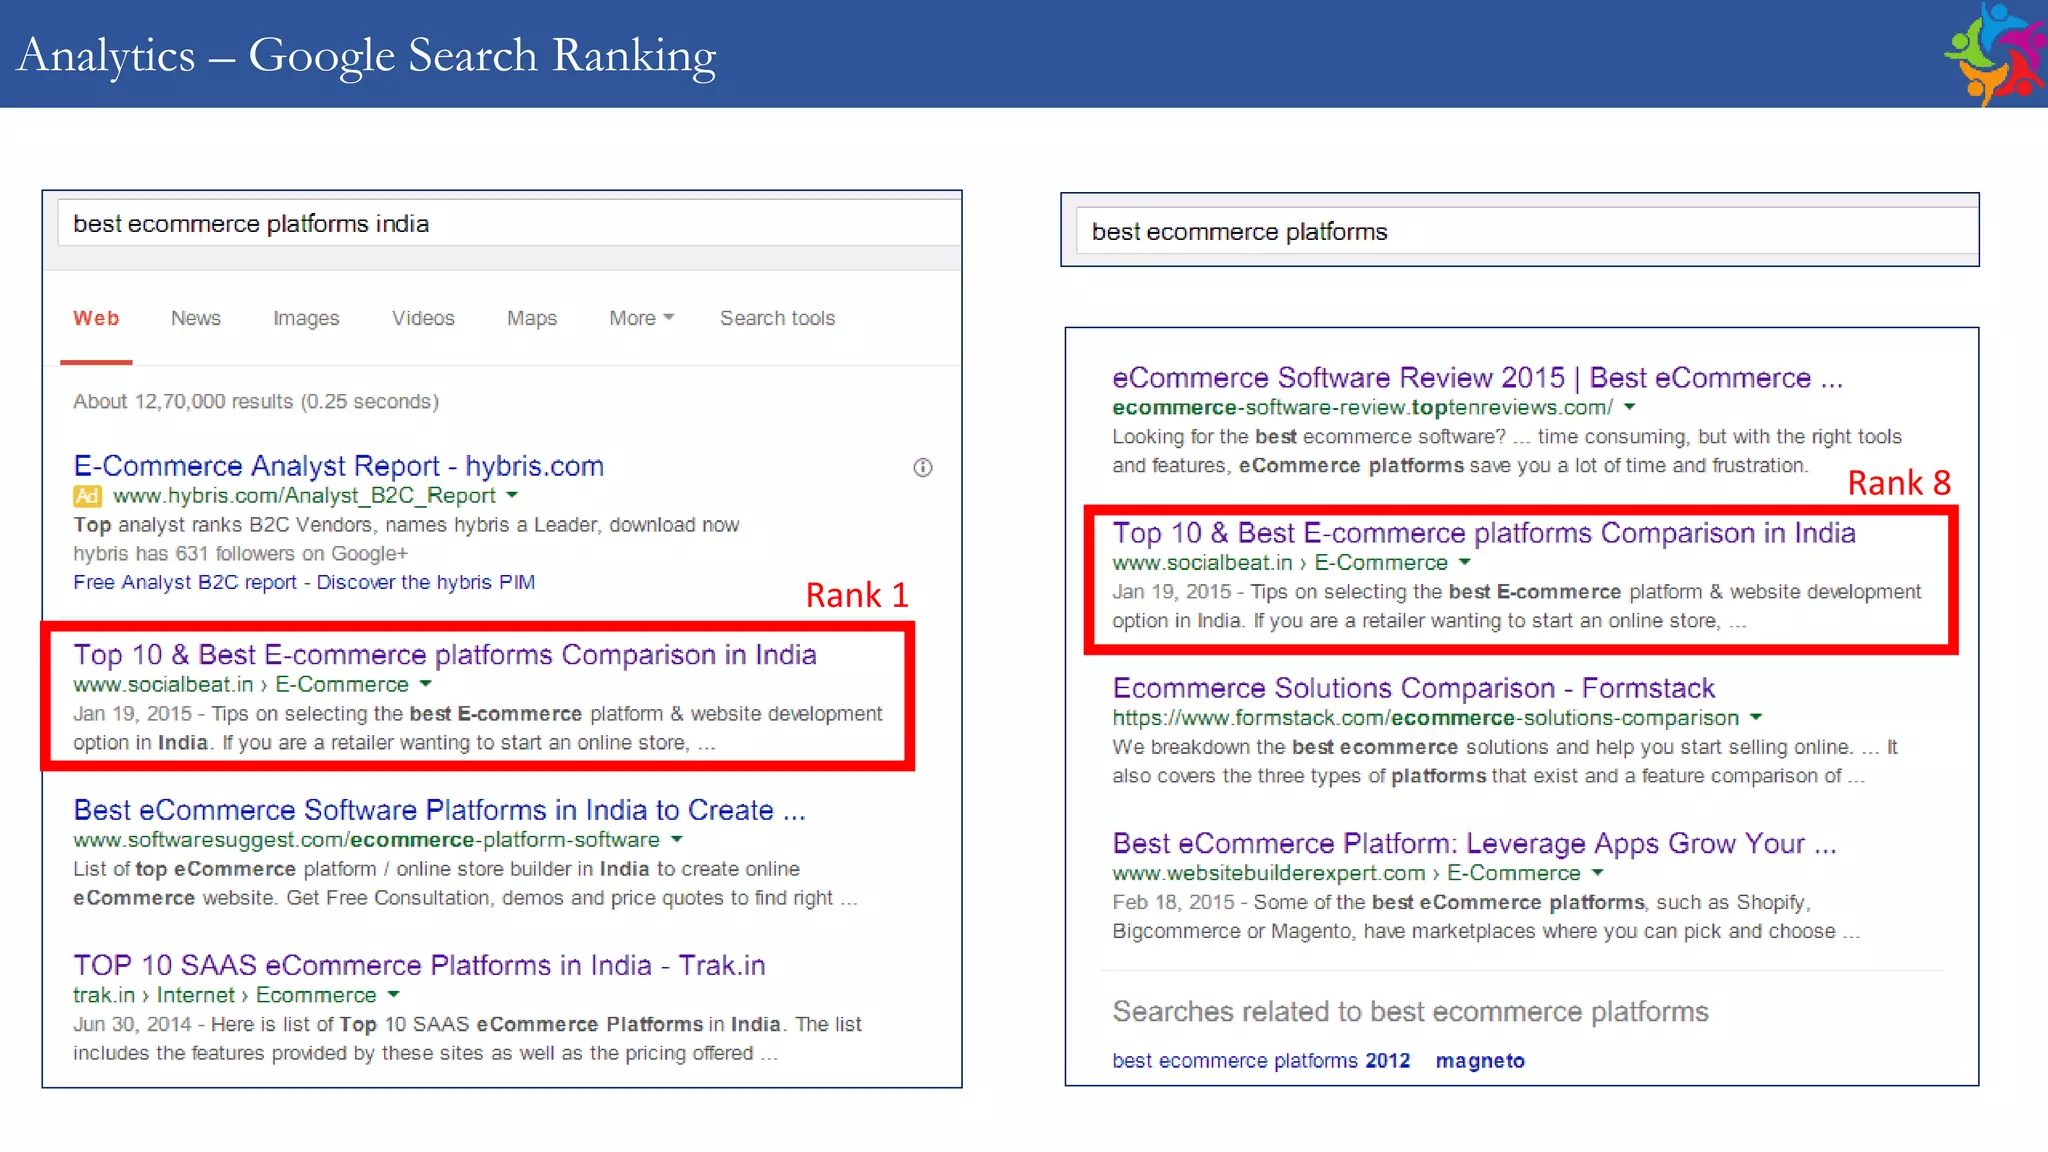2048x1152 pixels.
Task: Click the 'best ecommerce platforms india' search box
Action: point(510,223)
